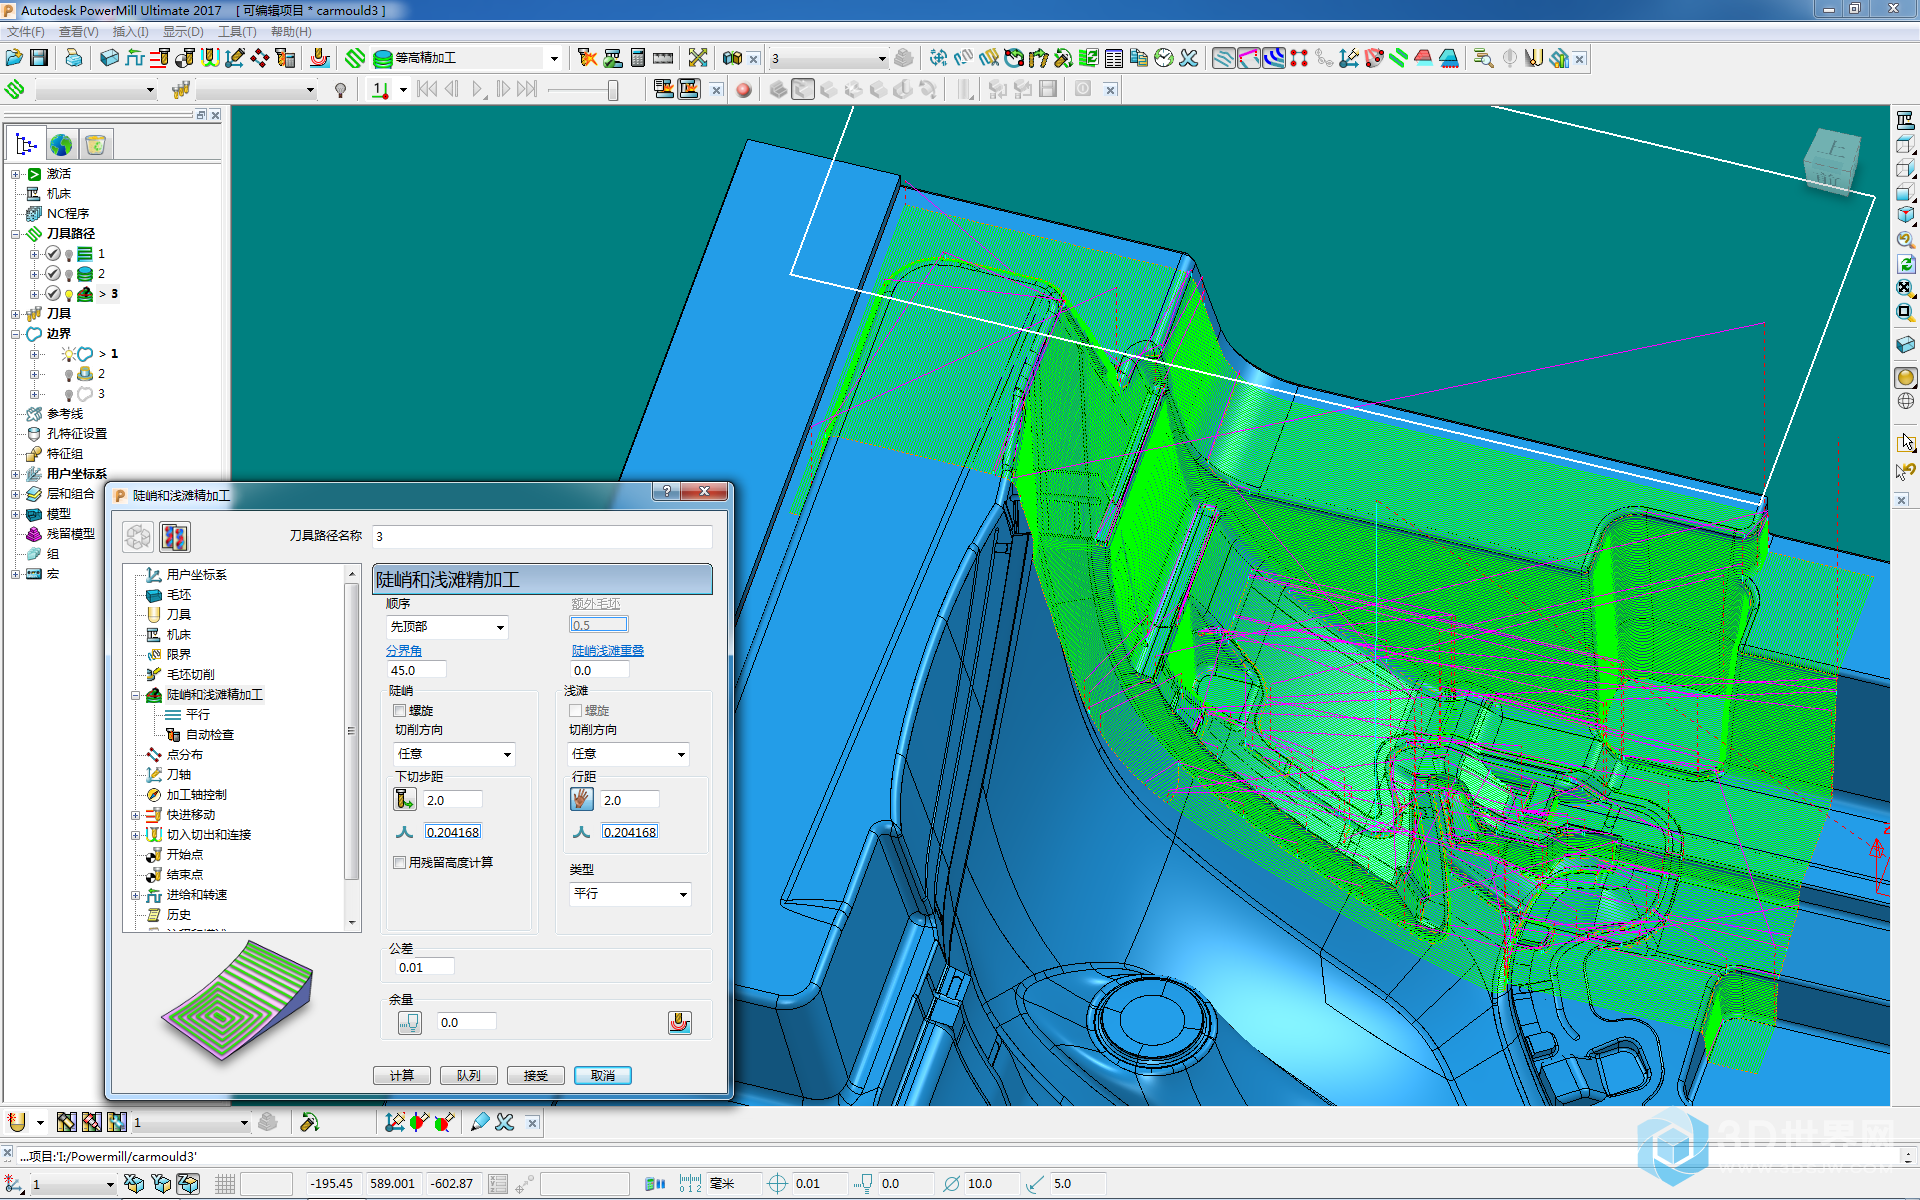This screenshot has width=1920, height=1200.
Task: Click the isometric view cube in viewport
Action: 1832,161
